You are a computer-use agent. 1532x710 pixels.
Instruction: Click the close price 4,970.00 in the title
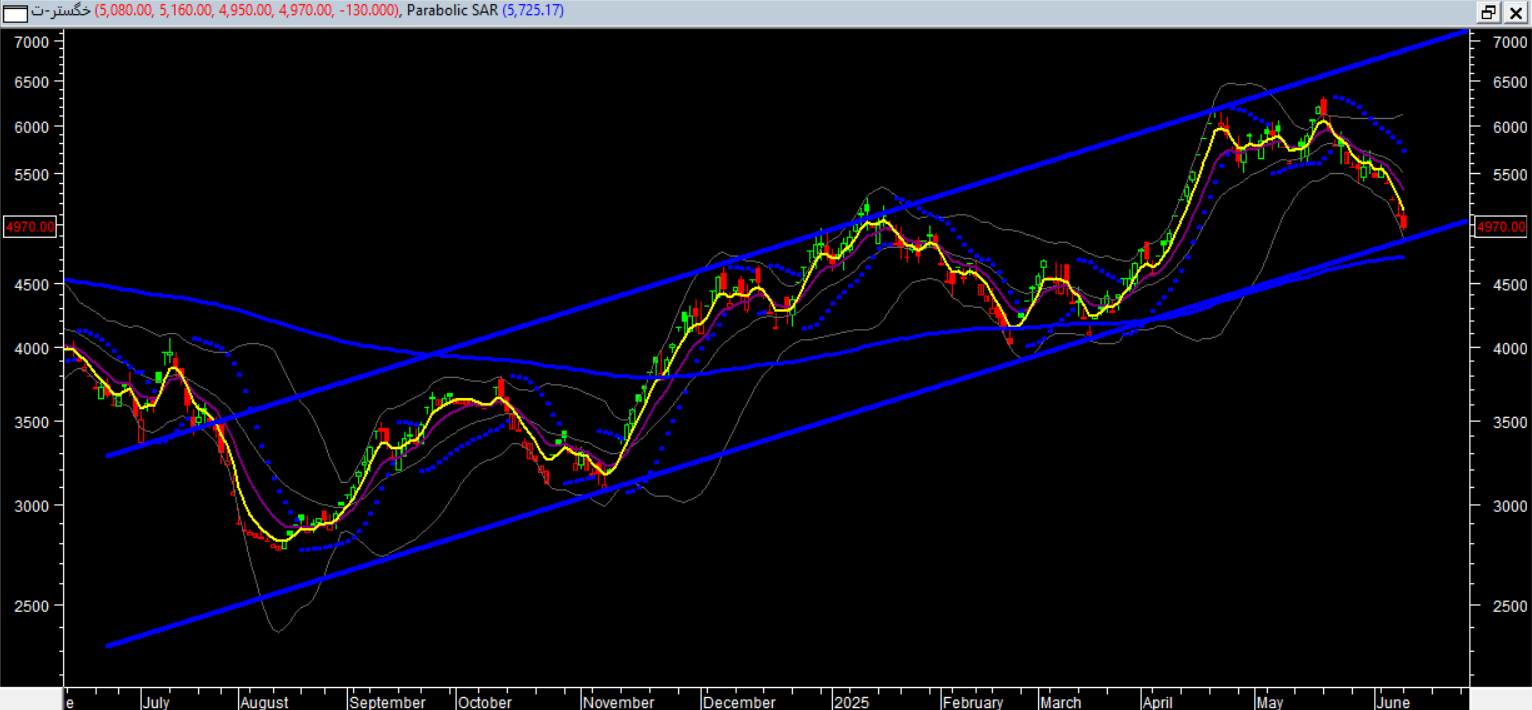click(x=304, y=10)
